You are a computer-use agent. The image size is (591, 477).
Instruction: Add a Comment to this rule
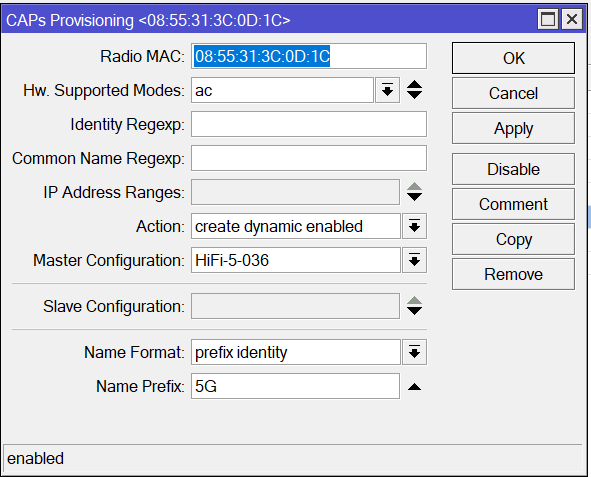[x=513, y=204]
